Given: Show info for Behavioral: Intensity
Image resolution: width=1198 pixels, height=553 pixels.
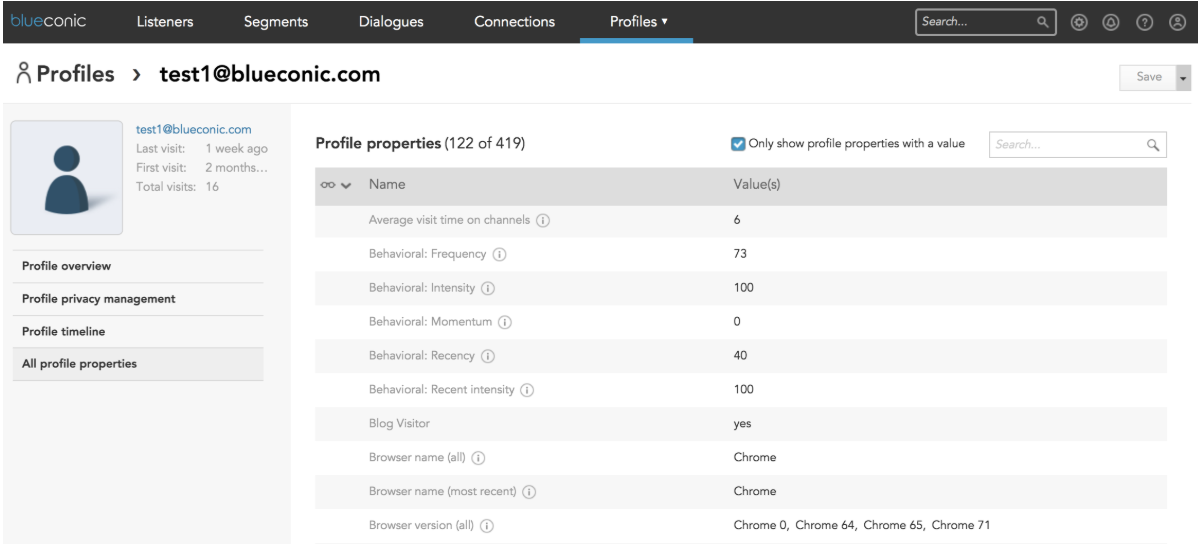Looking at the screenshot, I should [488, 288].
